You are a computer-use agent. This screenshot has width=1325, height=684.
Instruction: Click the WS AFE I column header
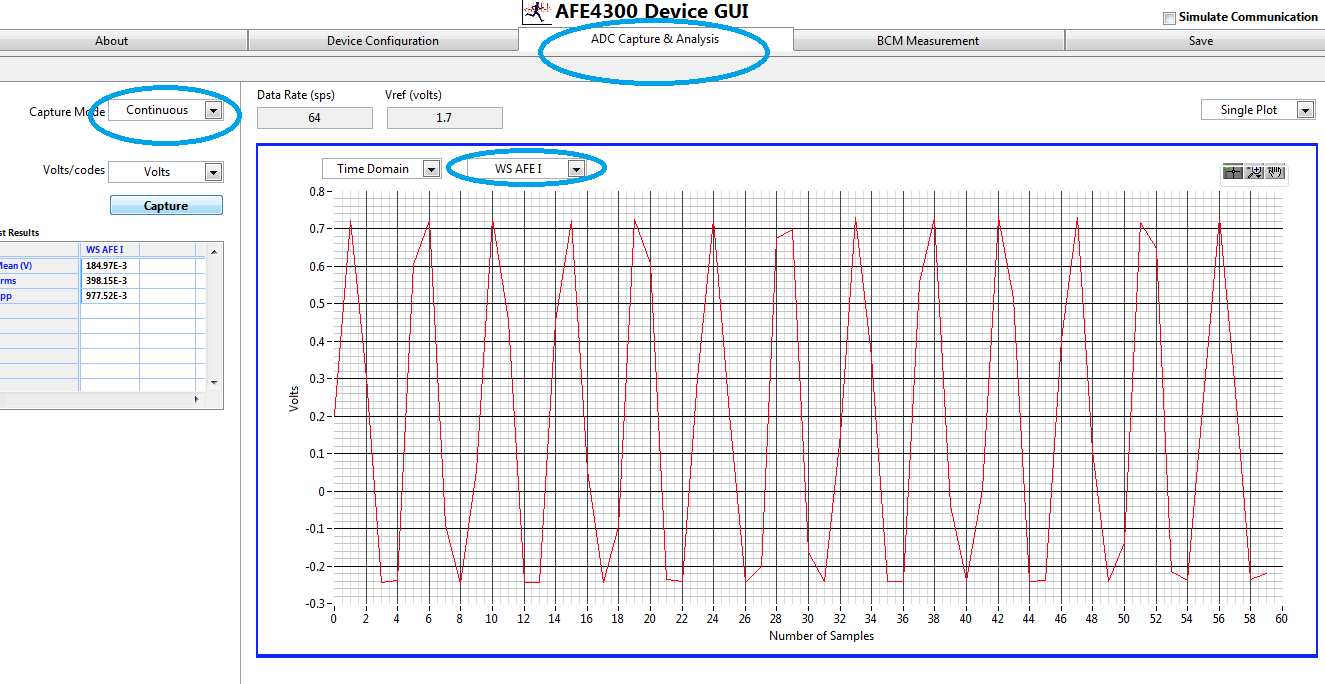point(109,250)
